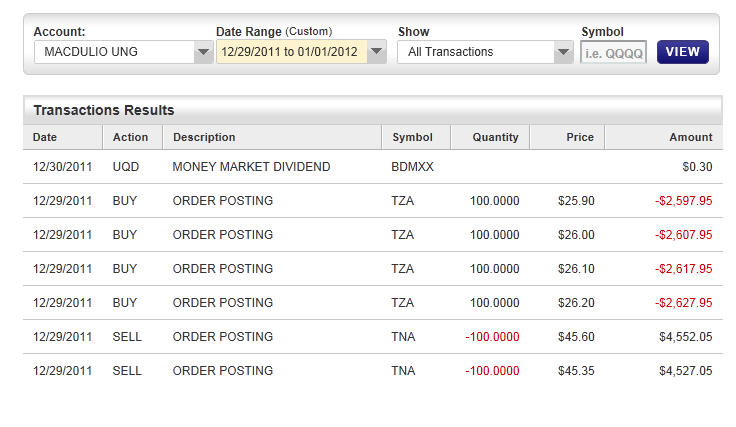
Task: Sort by the Action column header
Action: point(130,137)
